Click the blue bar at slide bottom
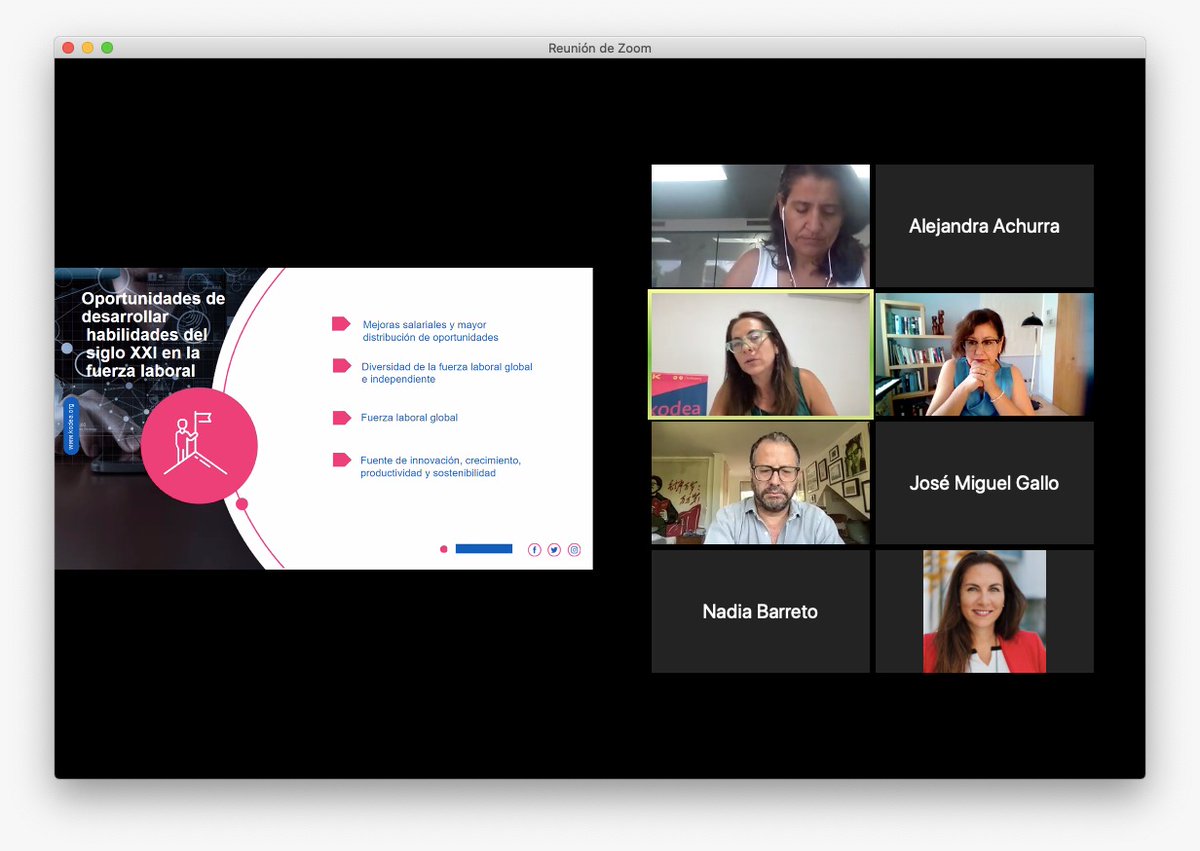Screen dimensions: 1200x851 484,549
